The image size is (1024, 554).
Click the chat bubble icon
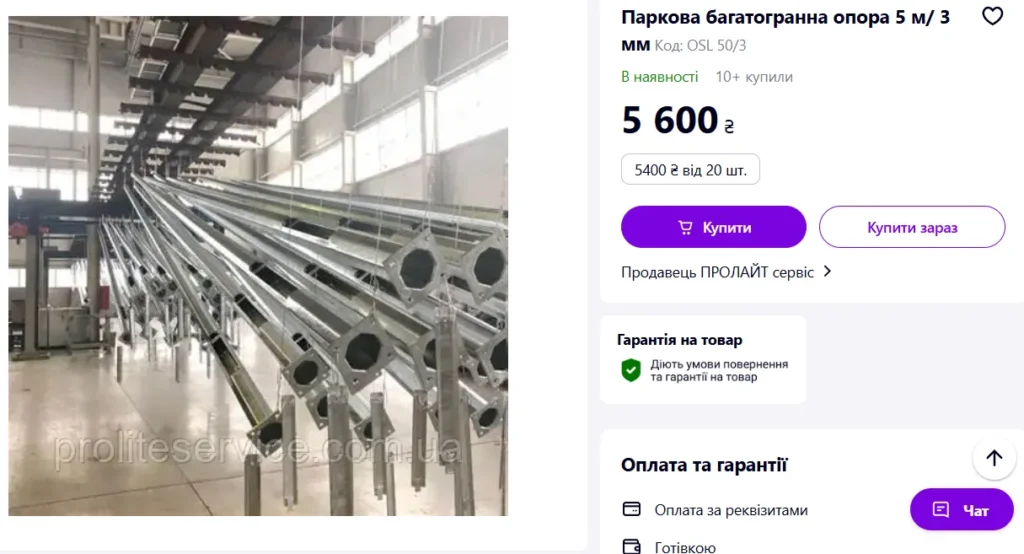(x=940, y=510)
